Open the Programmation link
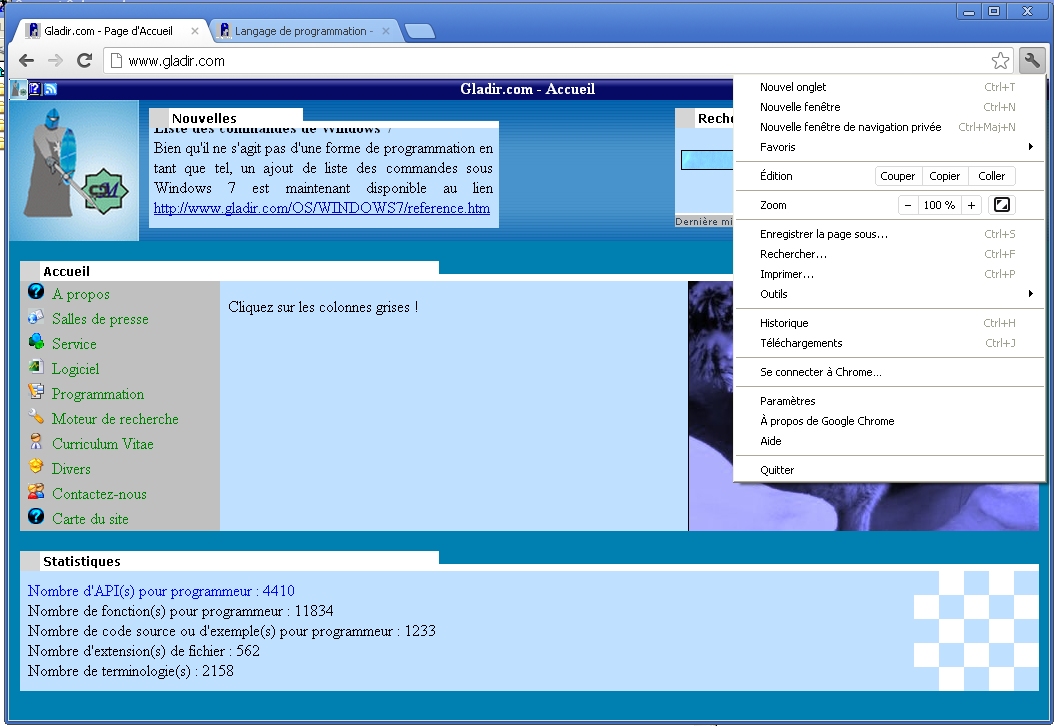Image resolution: width=1054 pixels, height=726 pixels. click(x=97, y=394)
